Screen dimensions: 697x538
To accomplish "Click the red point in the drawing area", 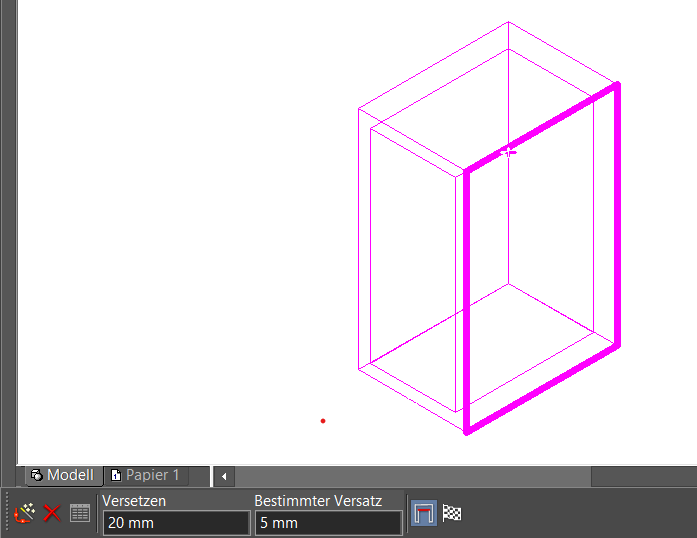I will point(323,421).
